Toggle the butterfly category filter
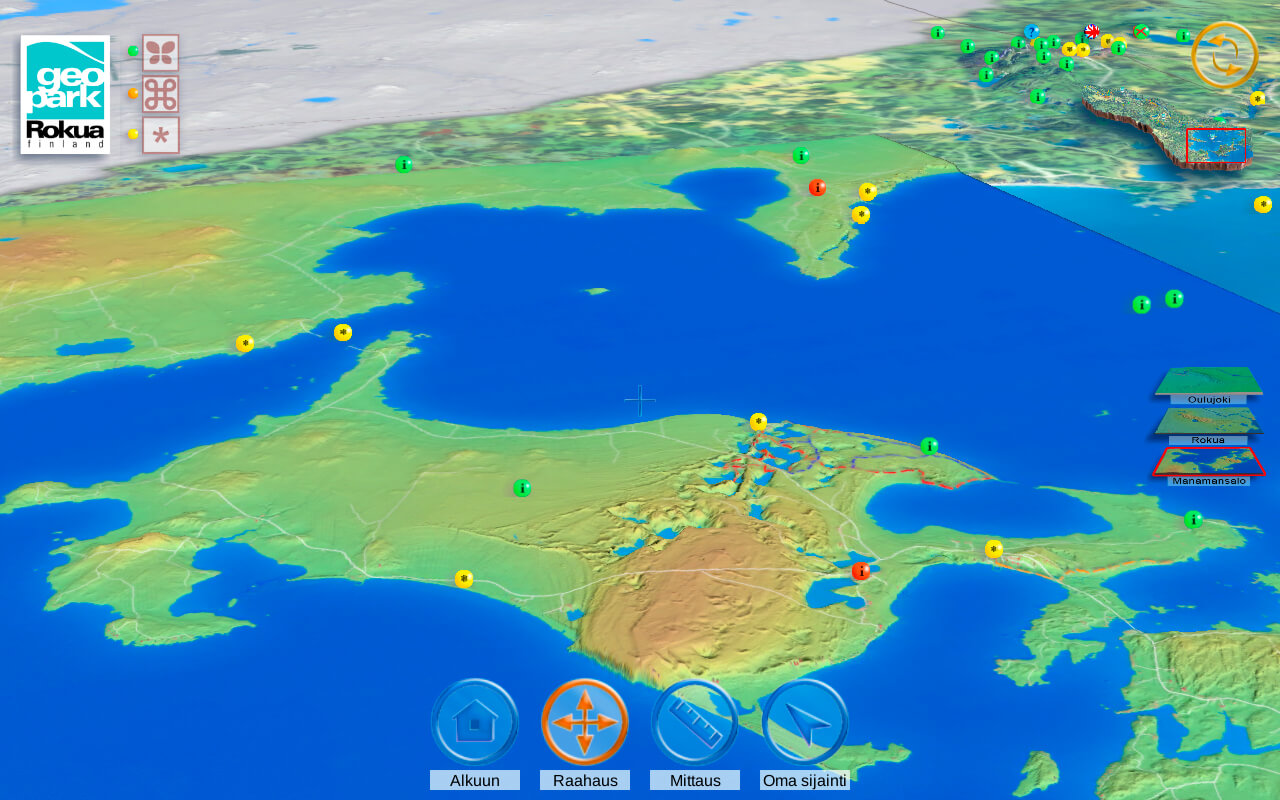Screen dimensions: 1280x800 pos(160,53)
